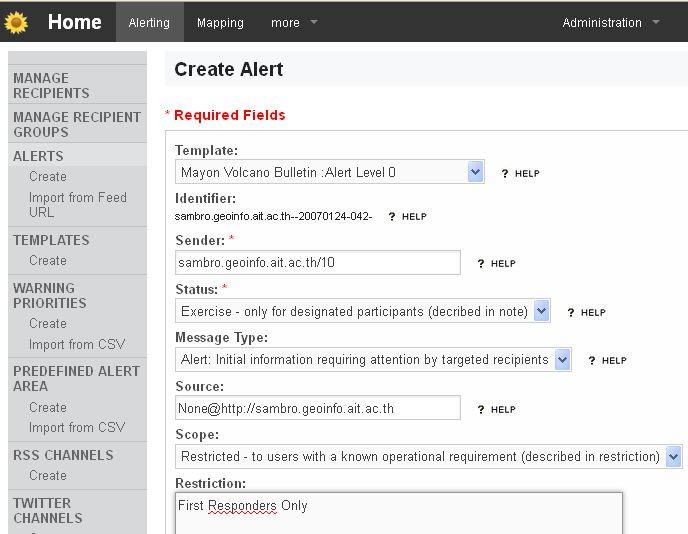Click into the Sender text field
Viewport: 688px width, 534px height.
pyautogui.click(x=317, y=262)
